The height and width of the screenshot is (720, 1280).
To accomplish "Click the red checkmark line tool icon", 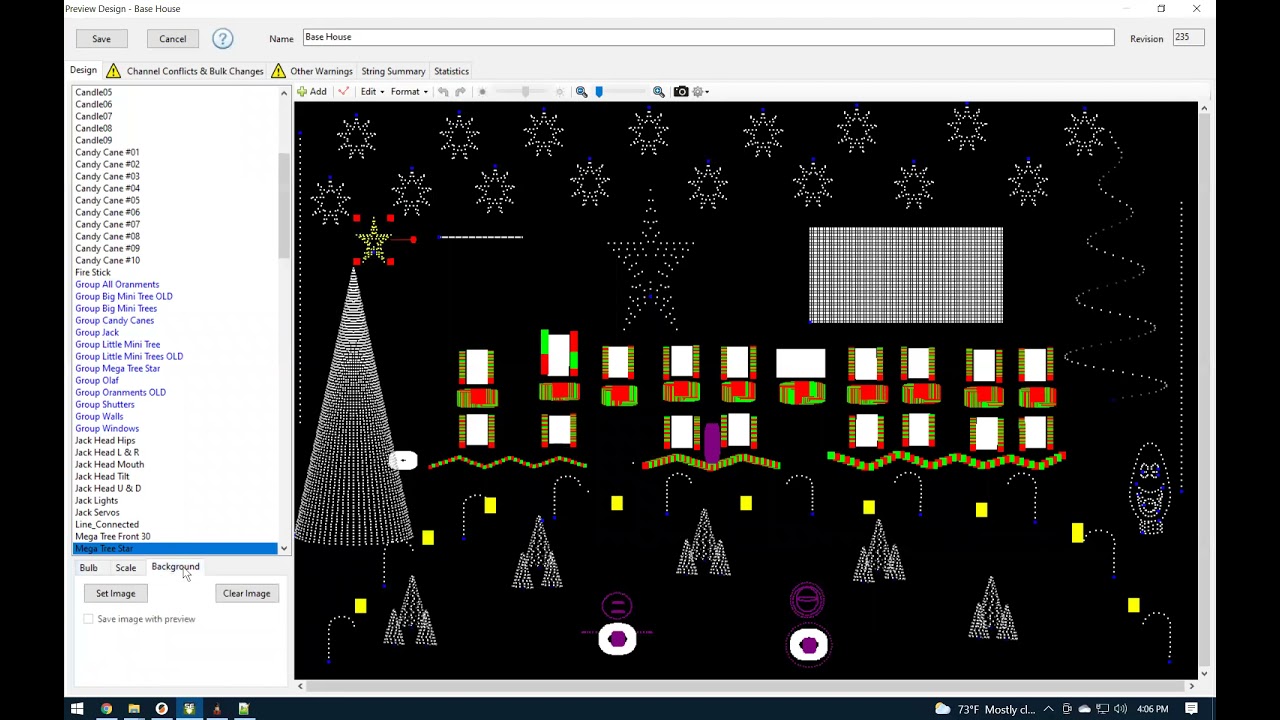I will pos(343,92).
